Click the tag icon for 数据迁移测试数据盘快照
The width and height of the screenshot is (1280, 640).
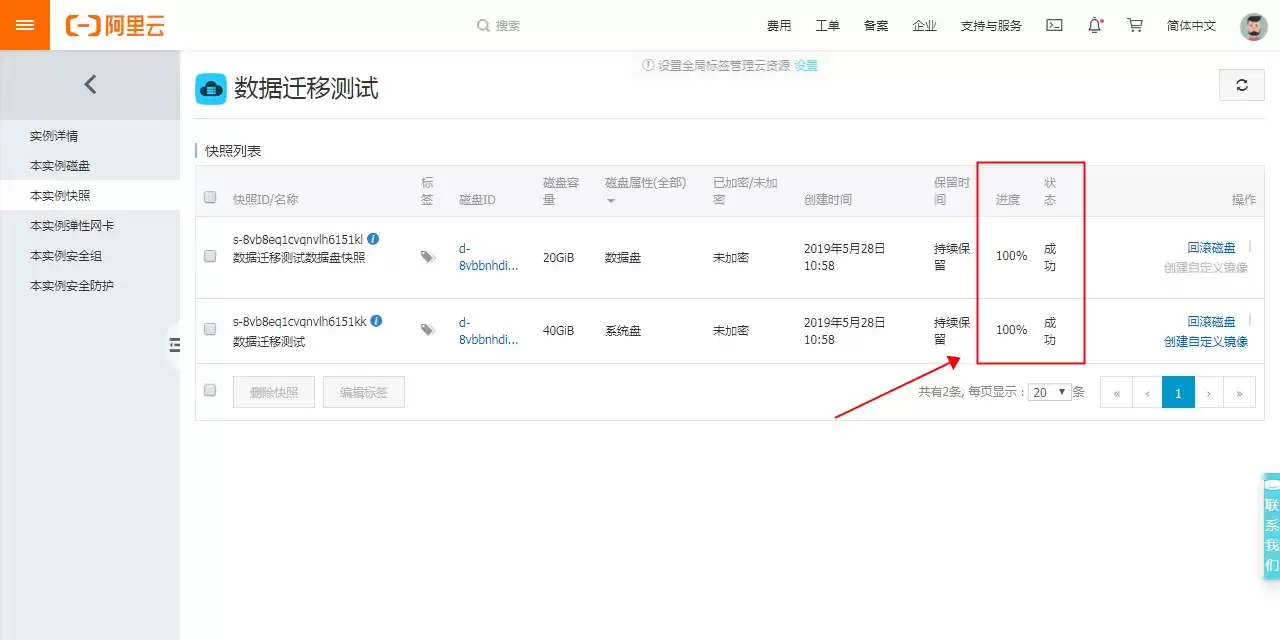(428, 257)
